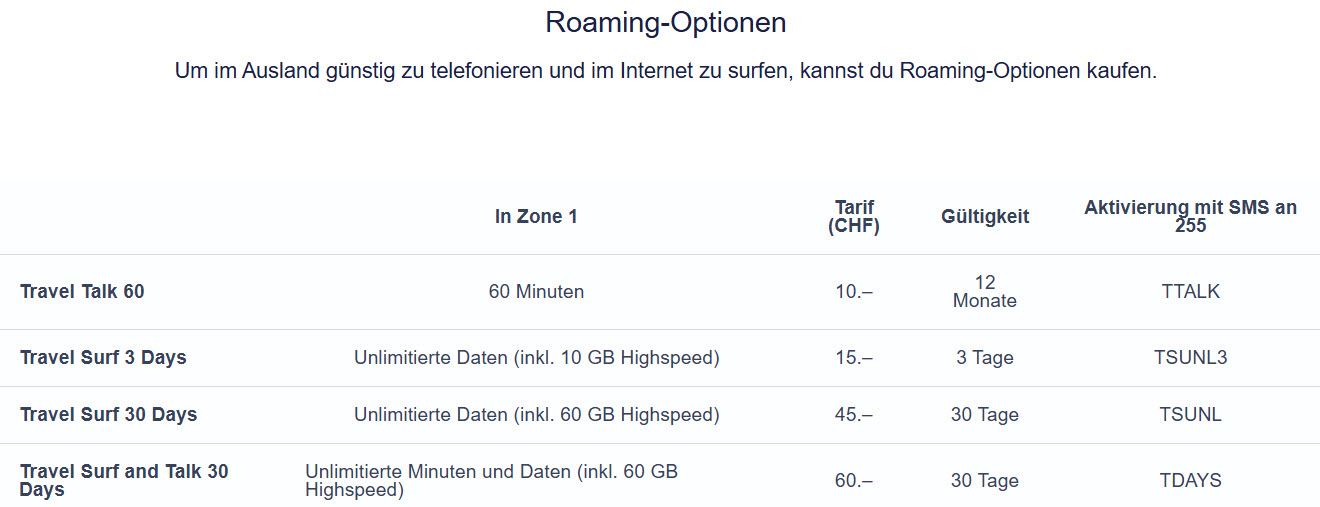The width and height of the screenshot is (1320, 507).
Task: Click the "Aktivierung mit SMS an 255" header
Action: tap(1190, 216)
